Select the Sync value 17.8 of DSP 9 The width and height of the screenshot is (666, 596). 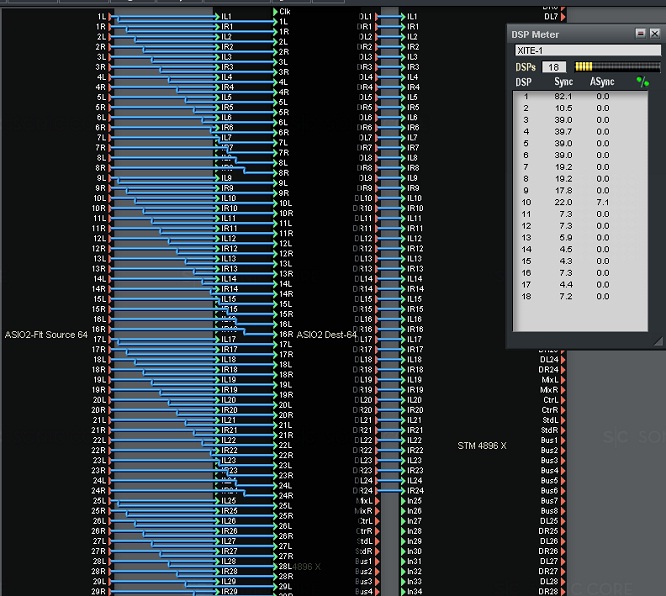pos(564,190)
